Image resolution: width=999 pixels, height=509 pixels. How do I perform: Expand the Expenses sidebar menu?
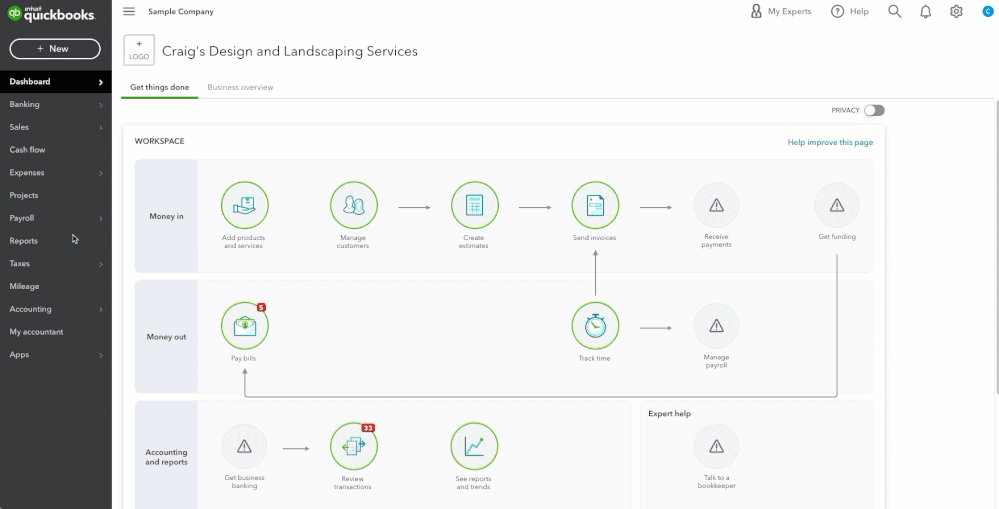(x=55, y=173)
